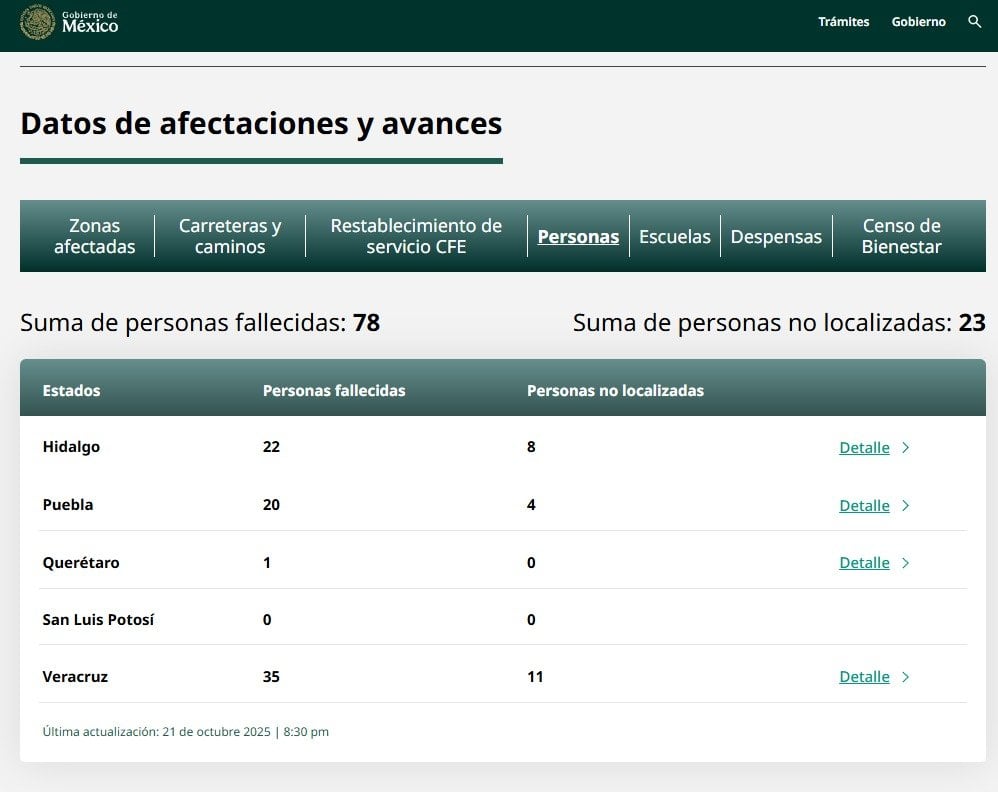Click the chevron arrow beside Querétaro Detalle
This screenshot has height=792, width=998.
(x=905, y=563)
